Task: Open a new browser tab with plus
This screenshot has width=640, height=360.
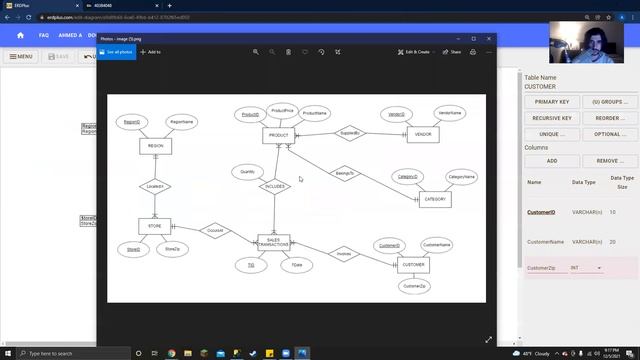Action: (x=169, y=6)
